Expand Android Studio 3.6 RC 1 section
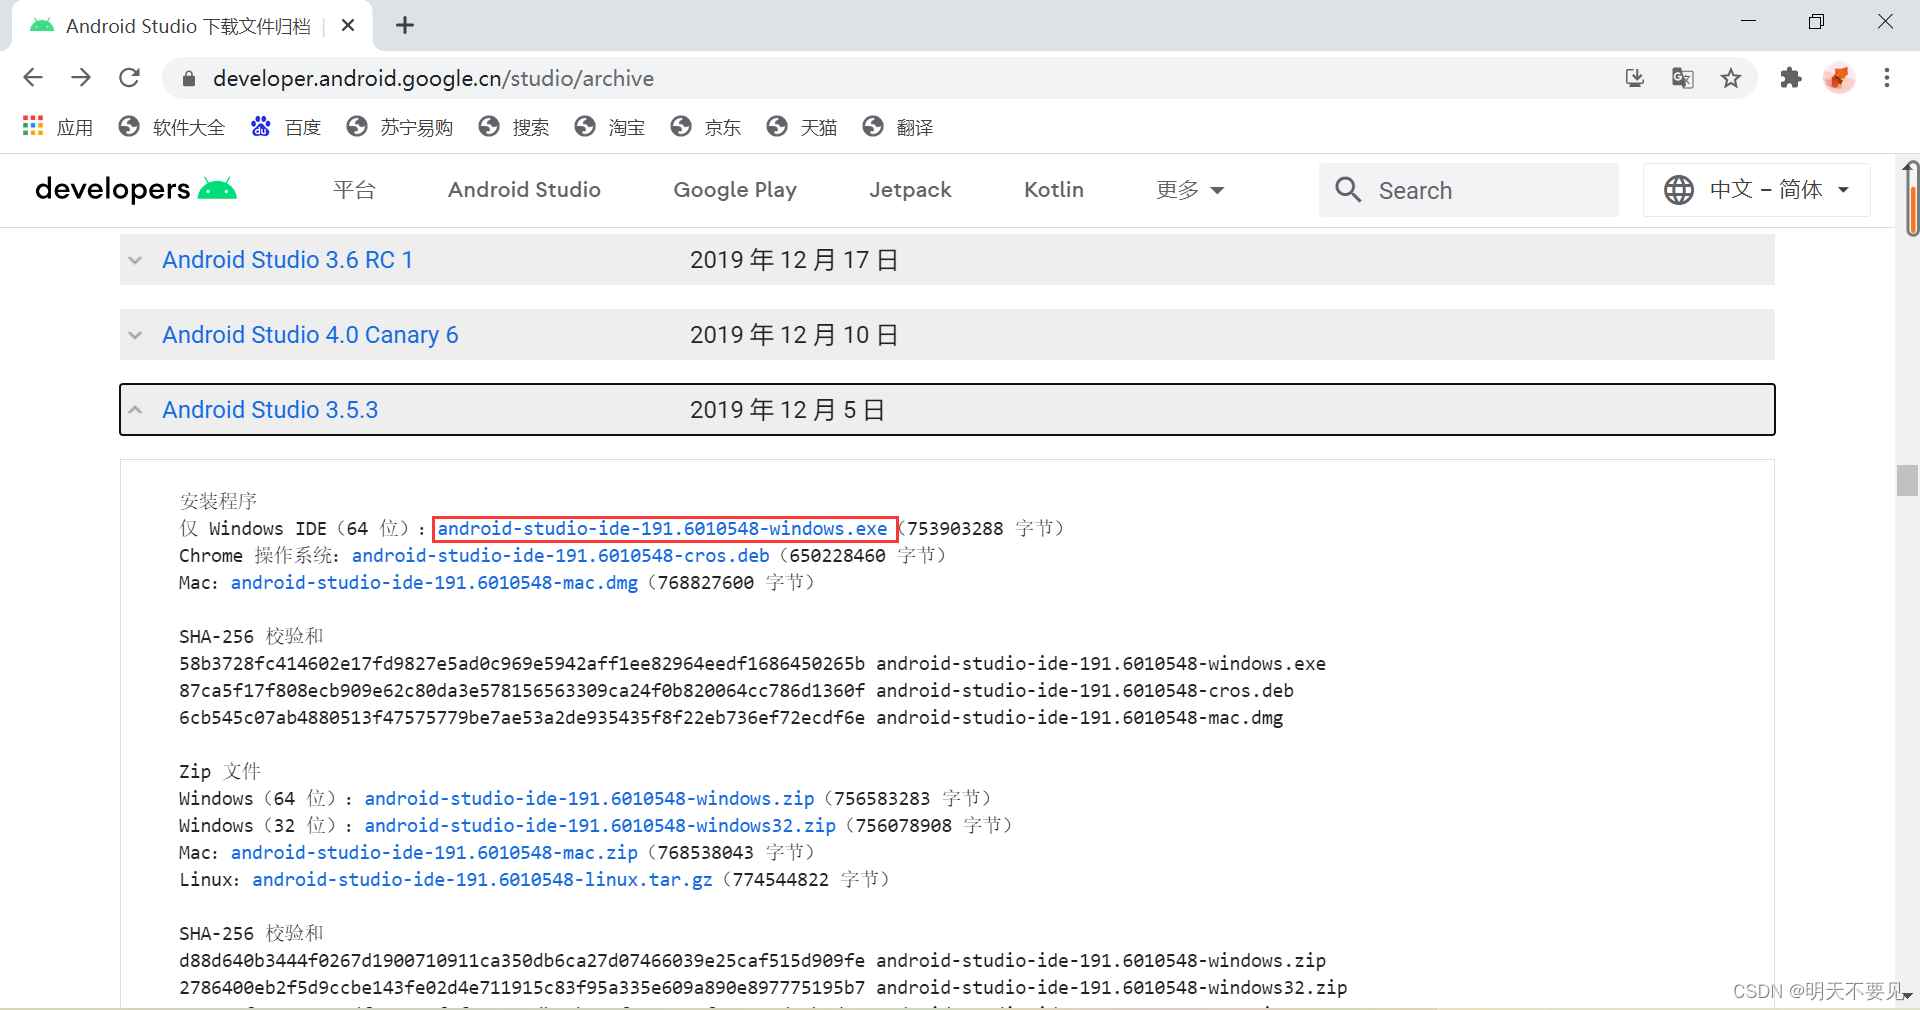The image size is (1920, 1010). click(136, 260)
